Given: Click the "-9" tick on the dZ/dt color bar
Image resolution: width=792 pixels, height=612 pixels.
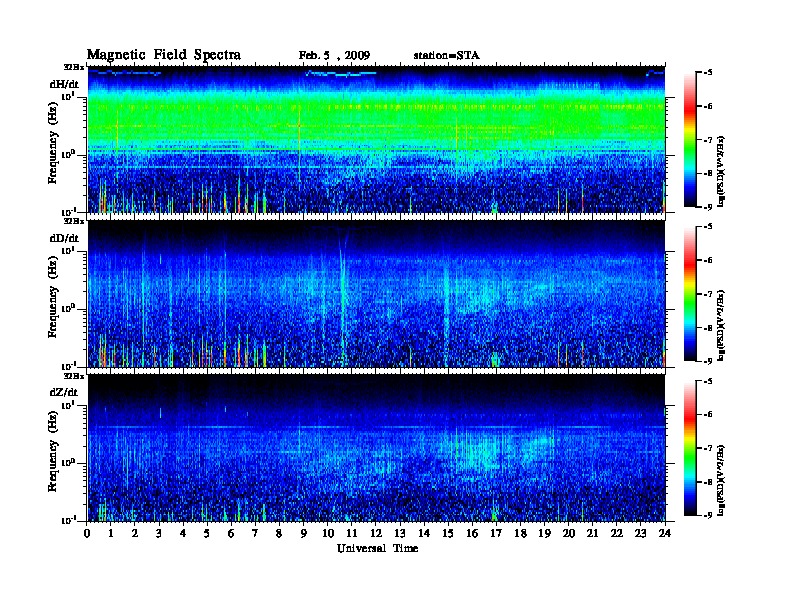Looking at the screenshot, I should pyautogui.click(x=708, y=515).
